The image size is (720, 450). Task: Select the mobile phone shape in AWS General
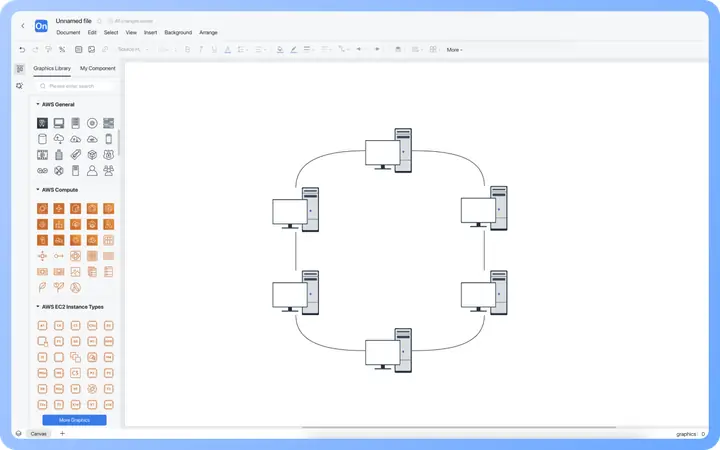click(108, 139)
